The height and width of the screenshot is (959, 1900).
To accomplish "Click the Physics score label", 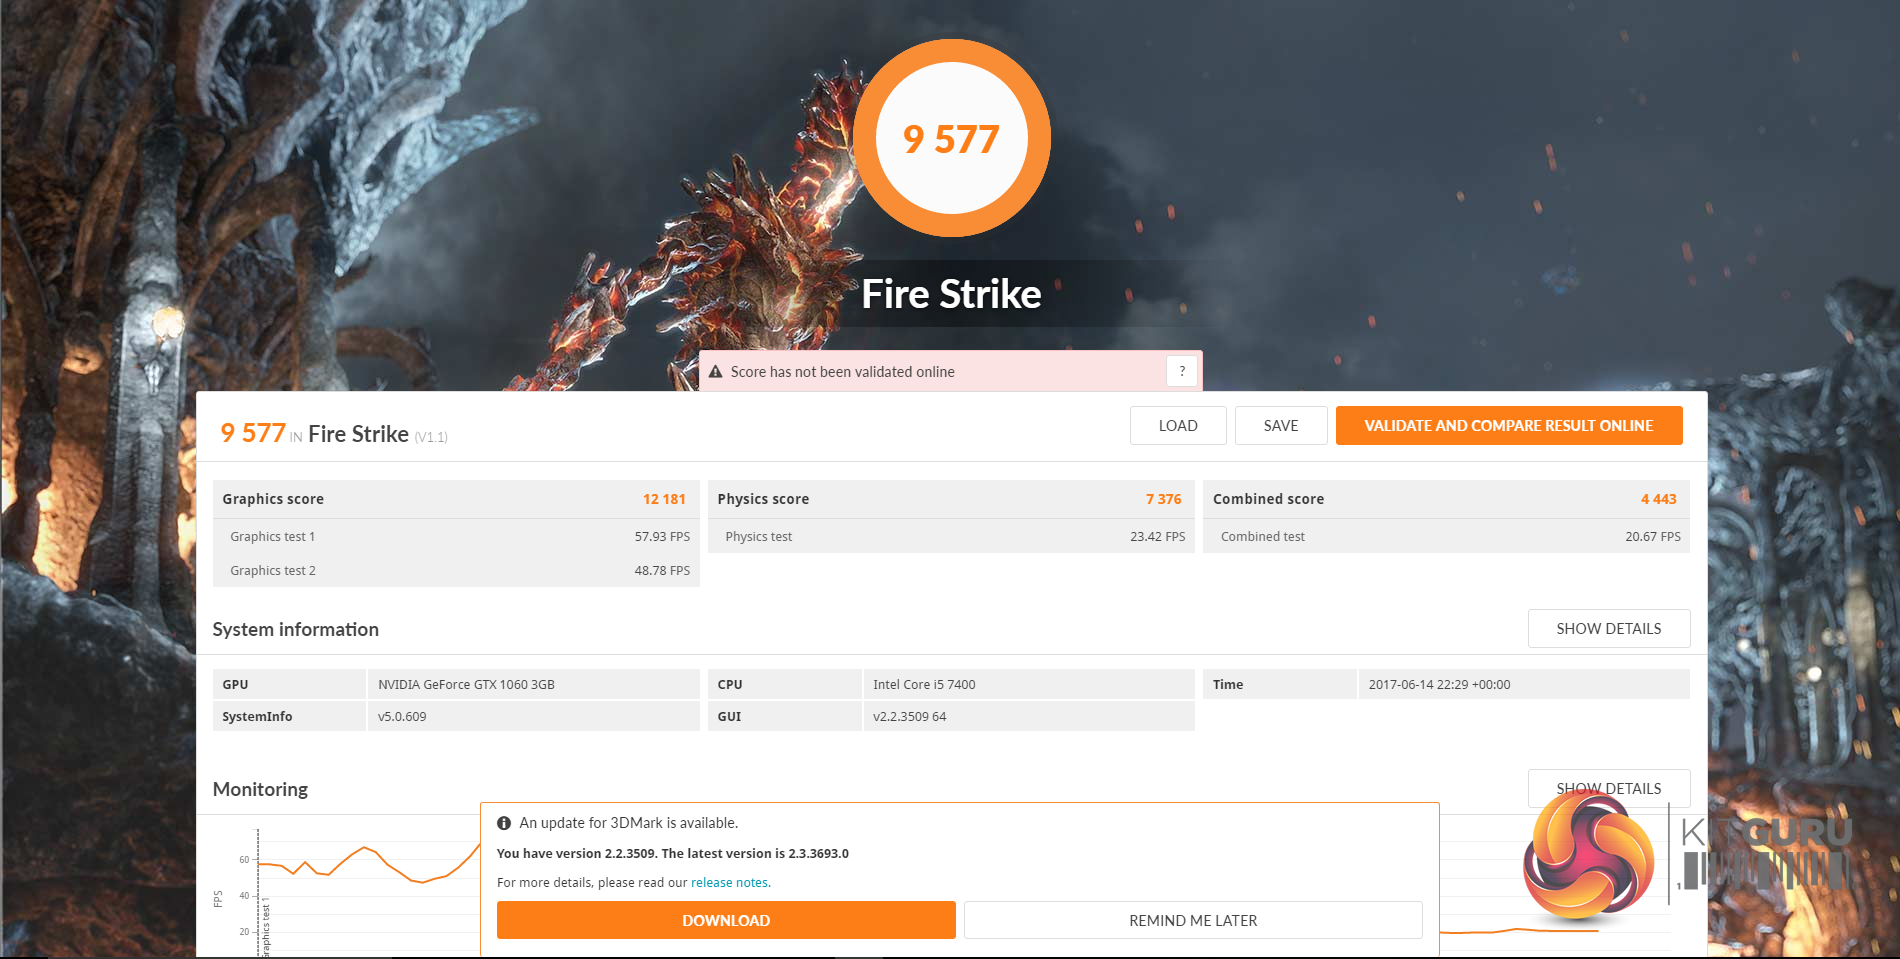I will (763, 499).
